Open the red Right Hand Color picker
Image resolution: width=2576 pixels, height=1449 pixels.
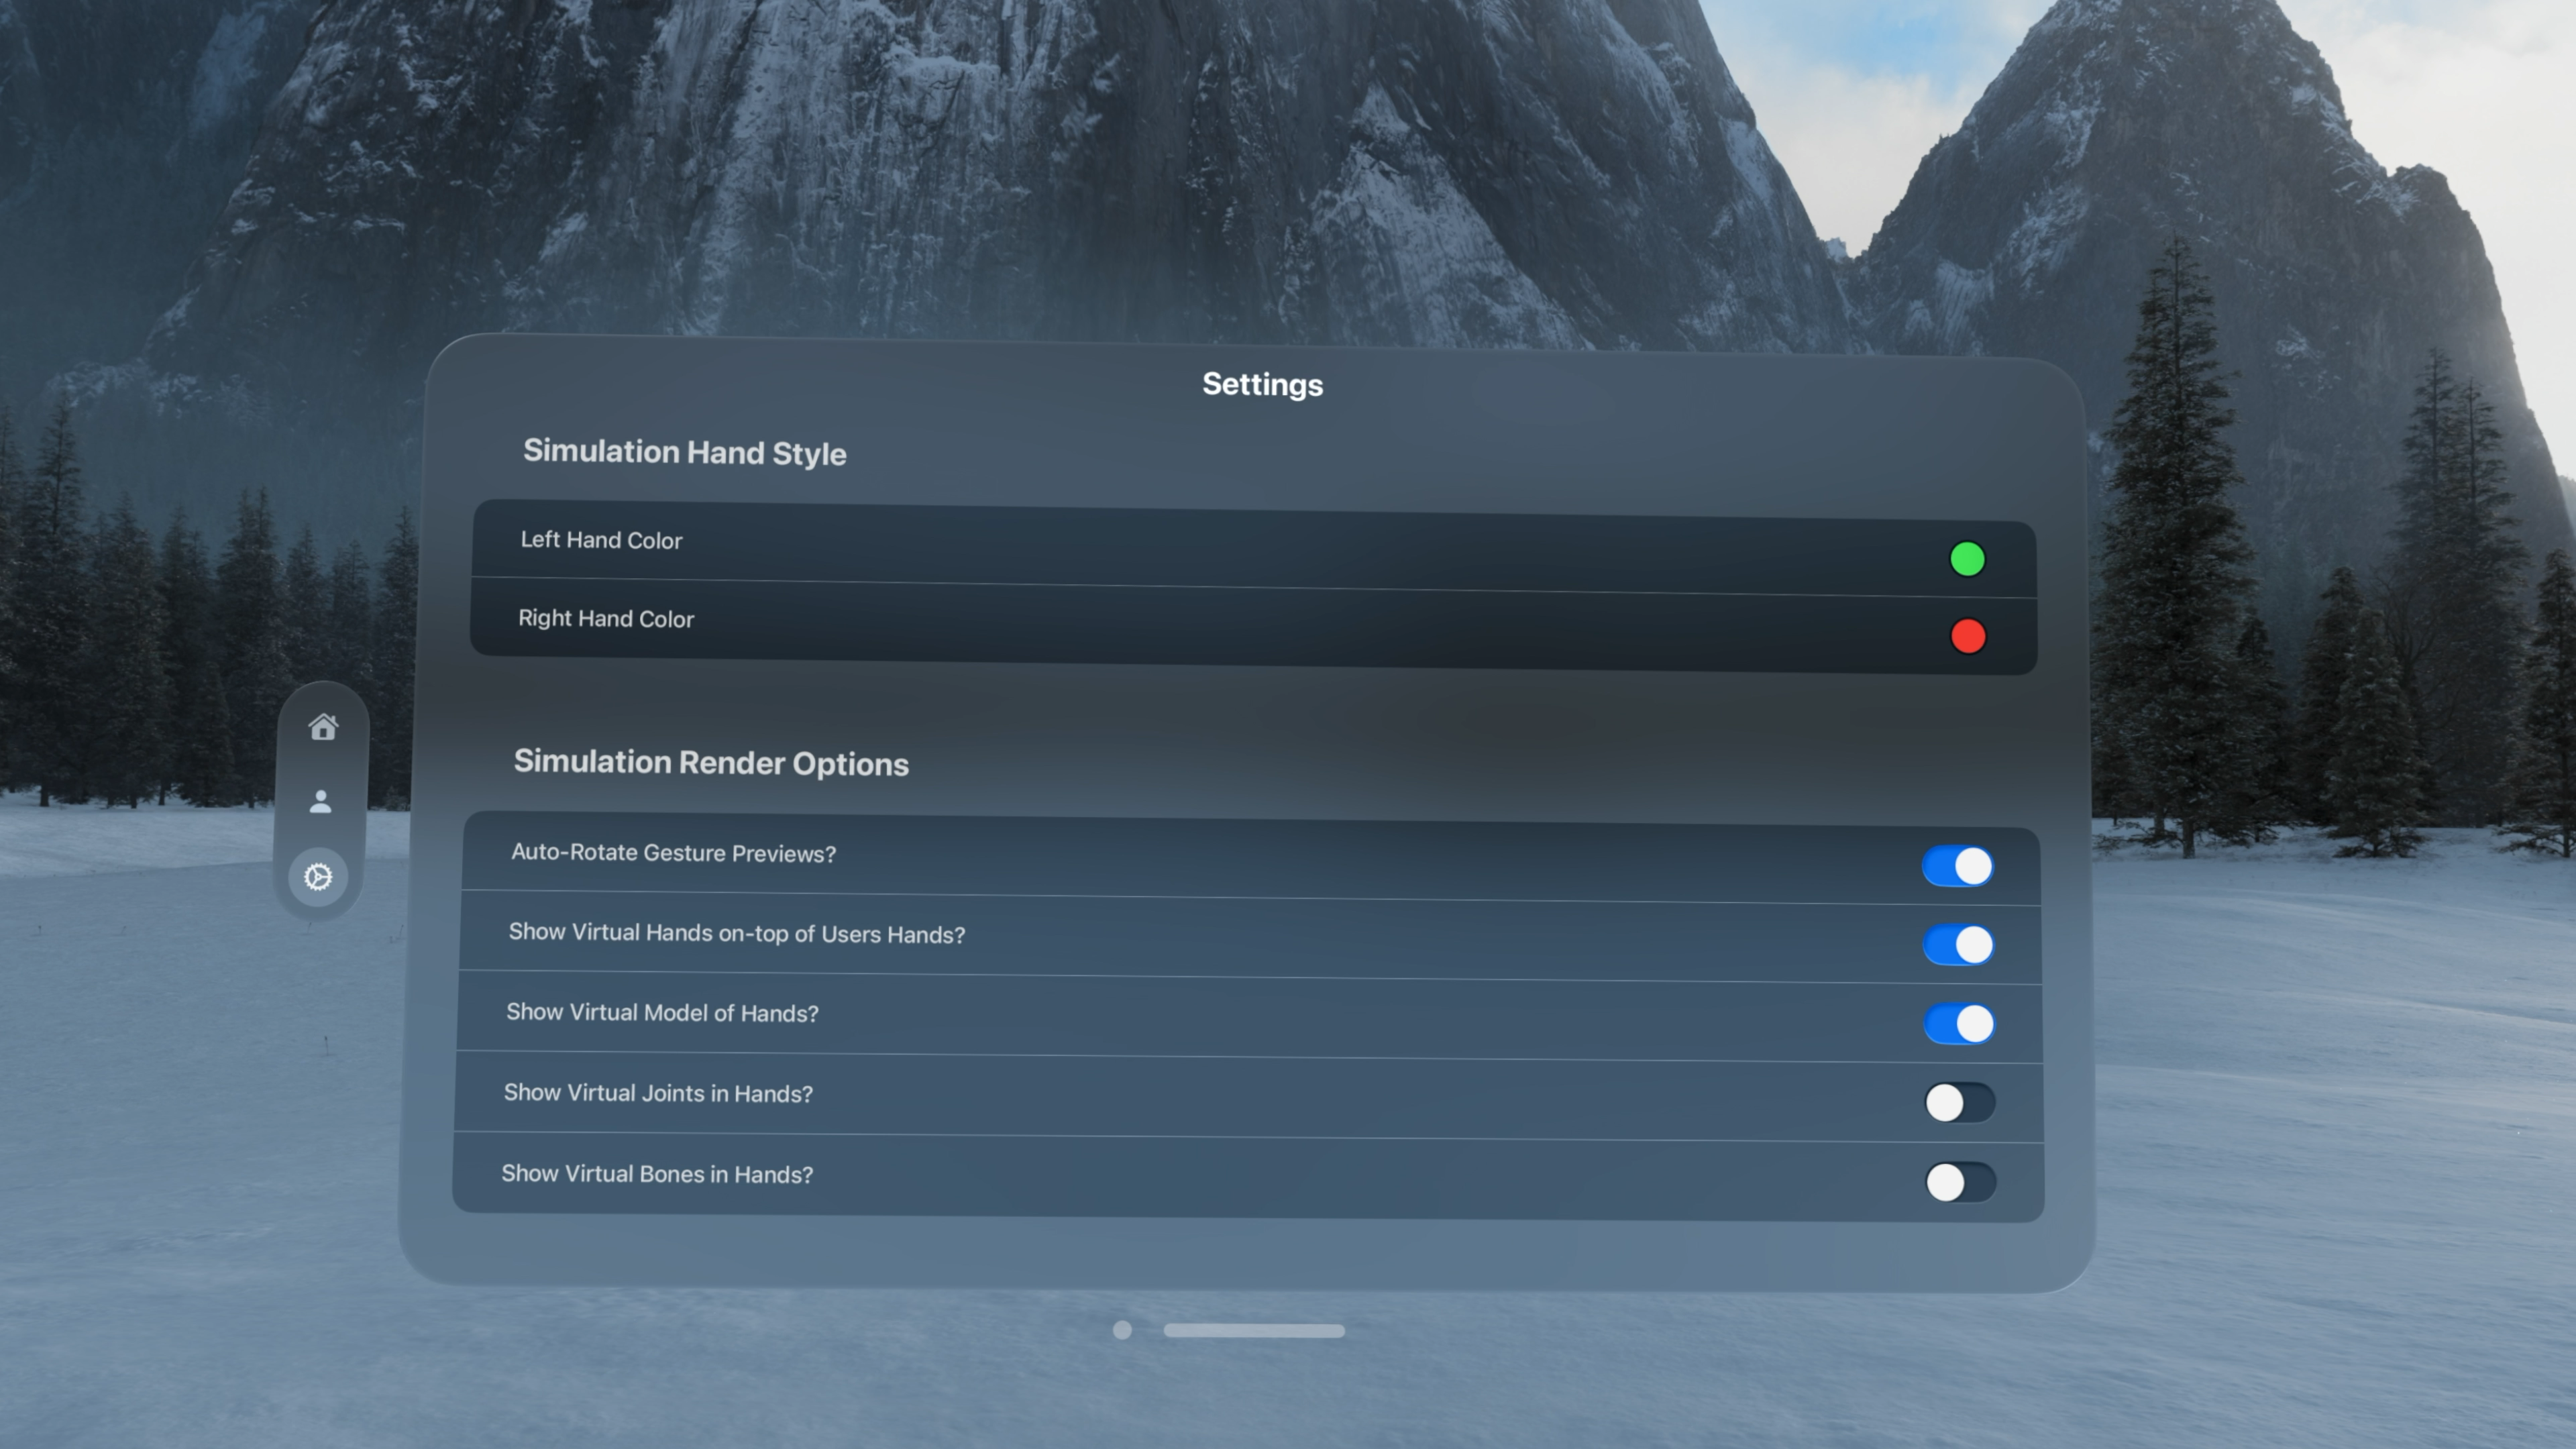pyautogui.click(x=1967, y=636)
